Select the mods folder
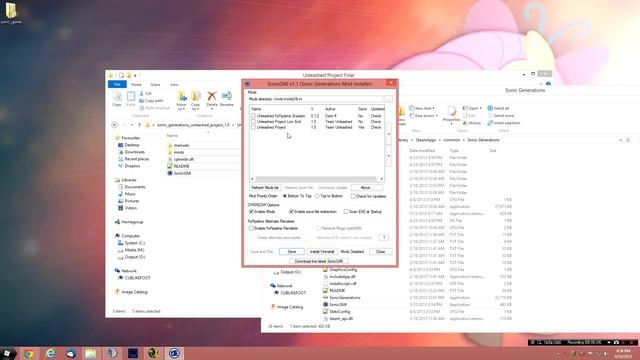The height and width of the screenshot is (360, 640). pos(176,152)
